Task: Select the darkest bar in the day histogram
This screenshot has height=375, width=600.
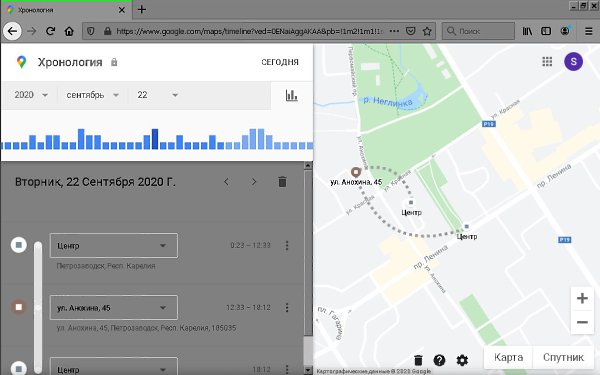Action: pos(155,139)
